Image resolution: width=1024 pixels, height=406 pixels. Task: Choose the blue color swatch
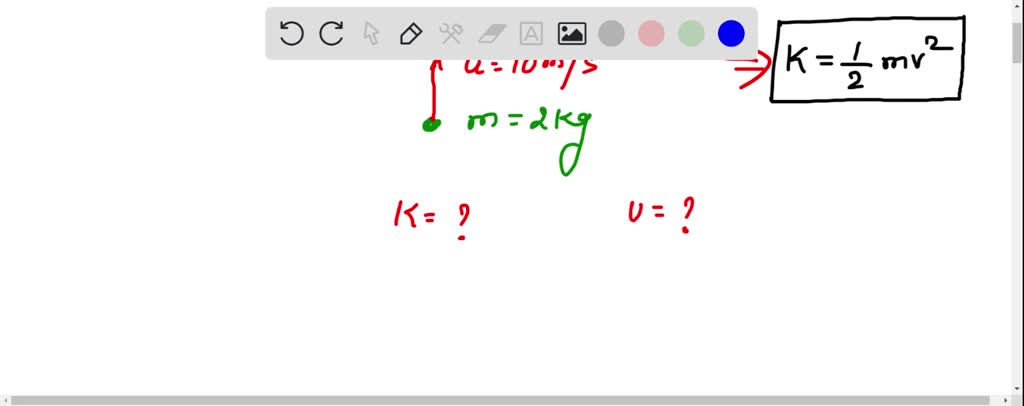coord(731,33)
